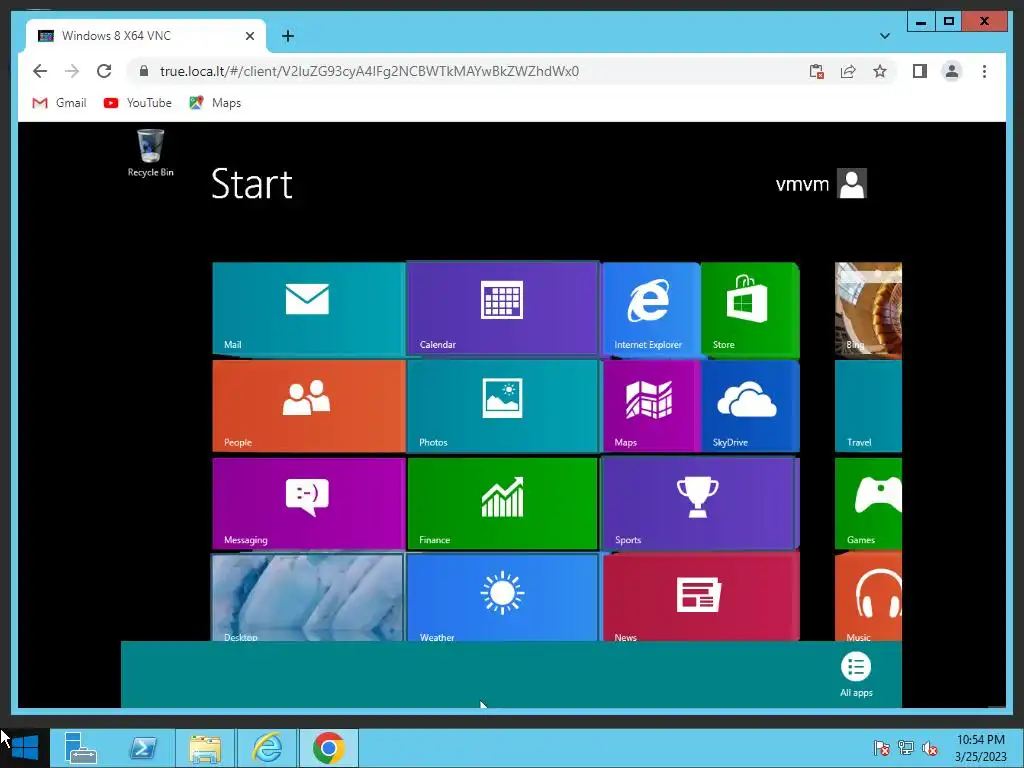Open the vmvm user account menu

[x=821, y=184]
